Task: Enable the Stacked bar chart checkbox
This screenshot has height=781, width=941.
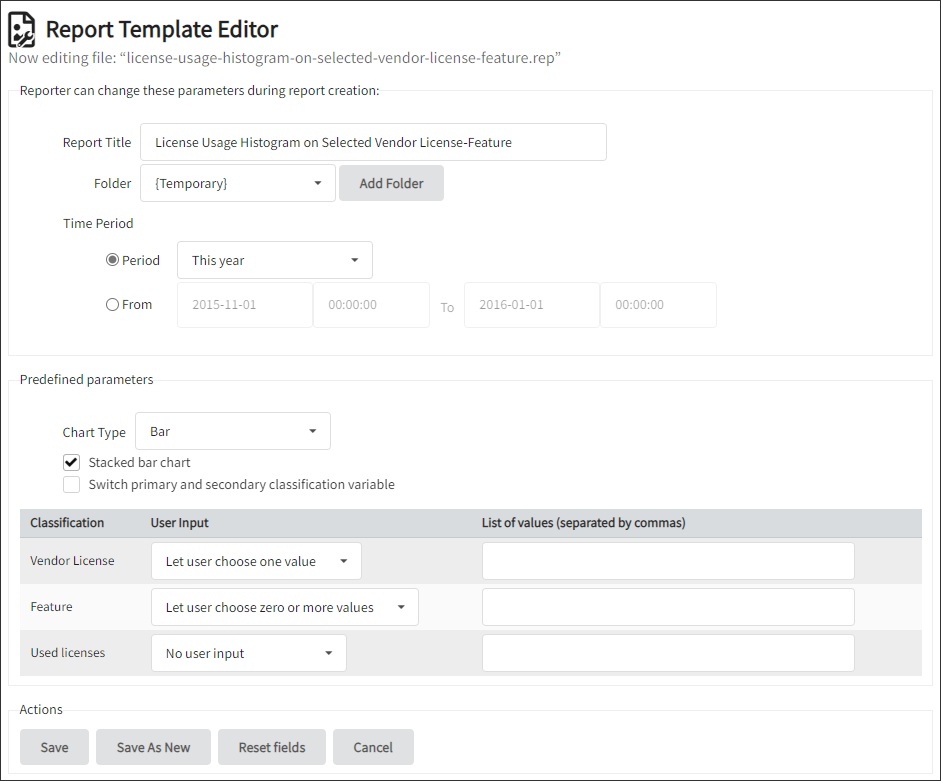Action: [x=71, y=462]
